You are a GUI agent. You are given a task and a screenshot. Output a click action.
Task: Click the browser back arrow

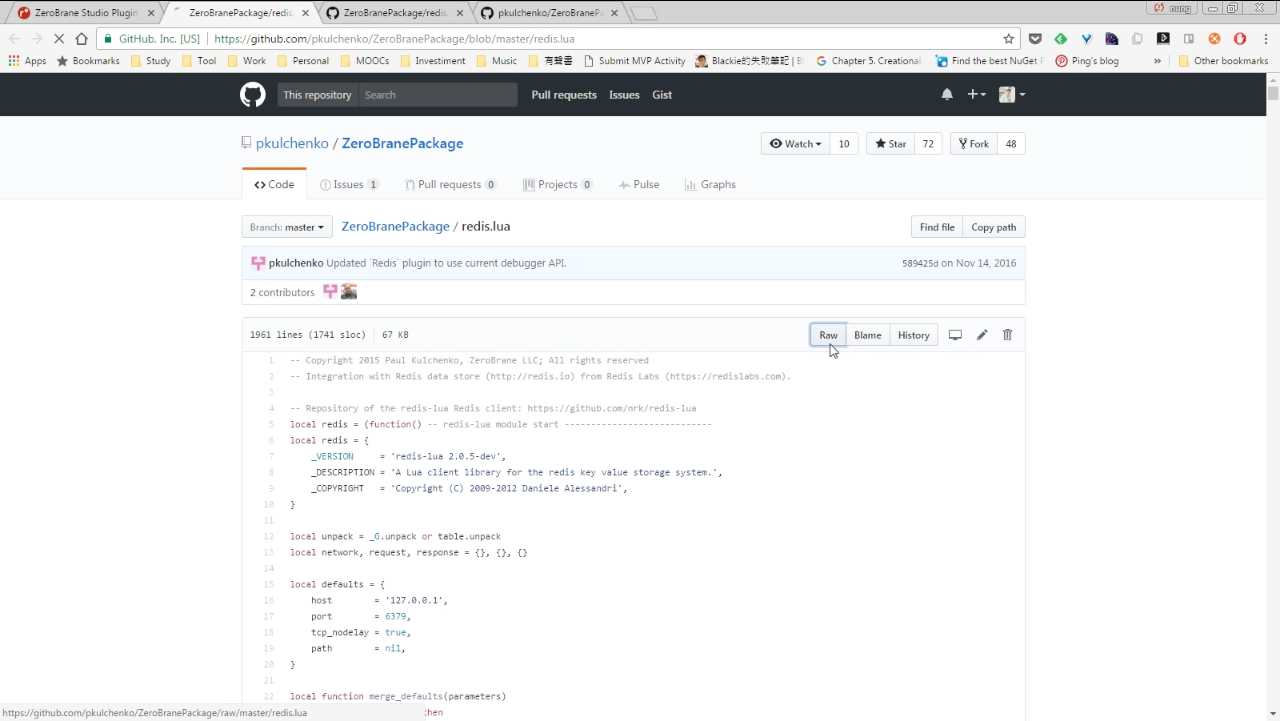click(x=14, y=39)
